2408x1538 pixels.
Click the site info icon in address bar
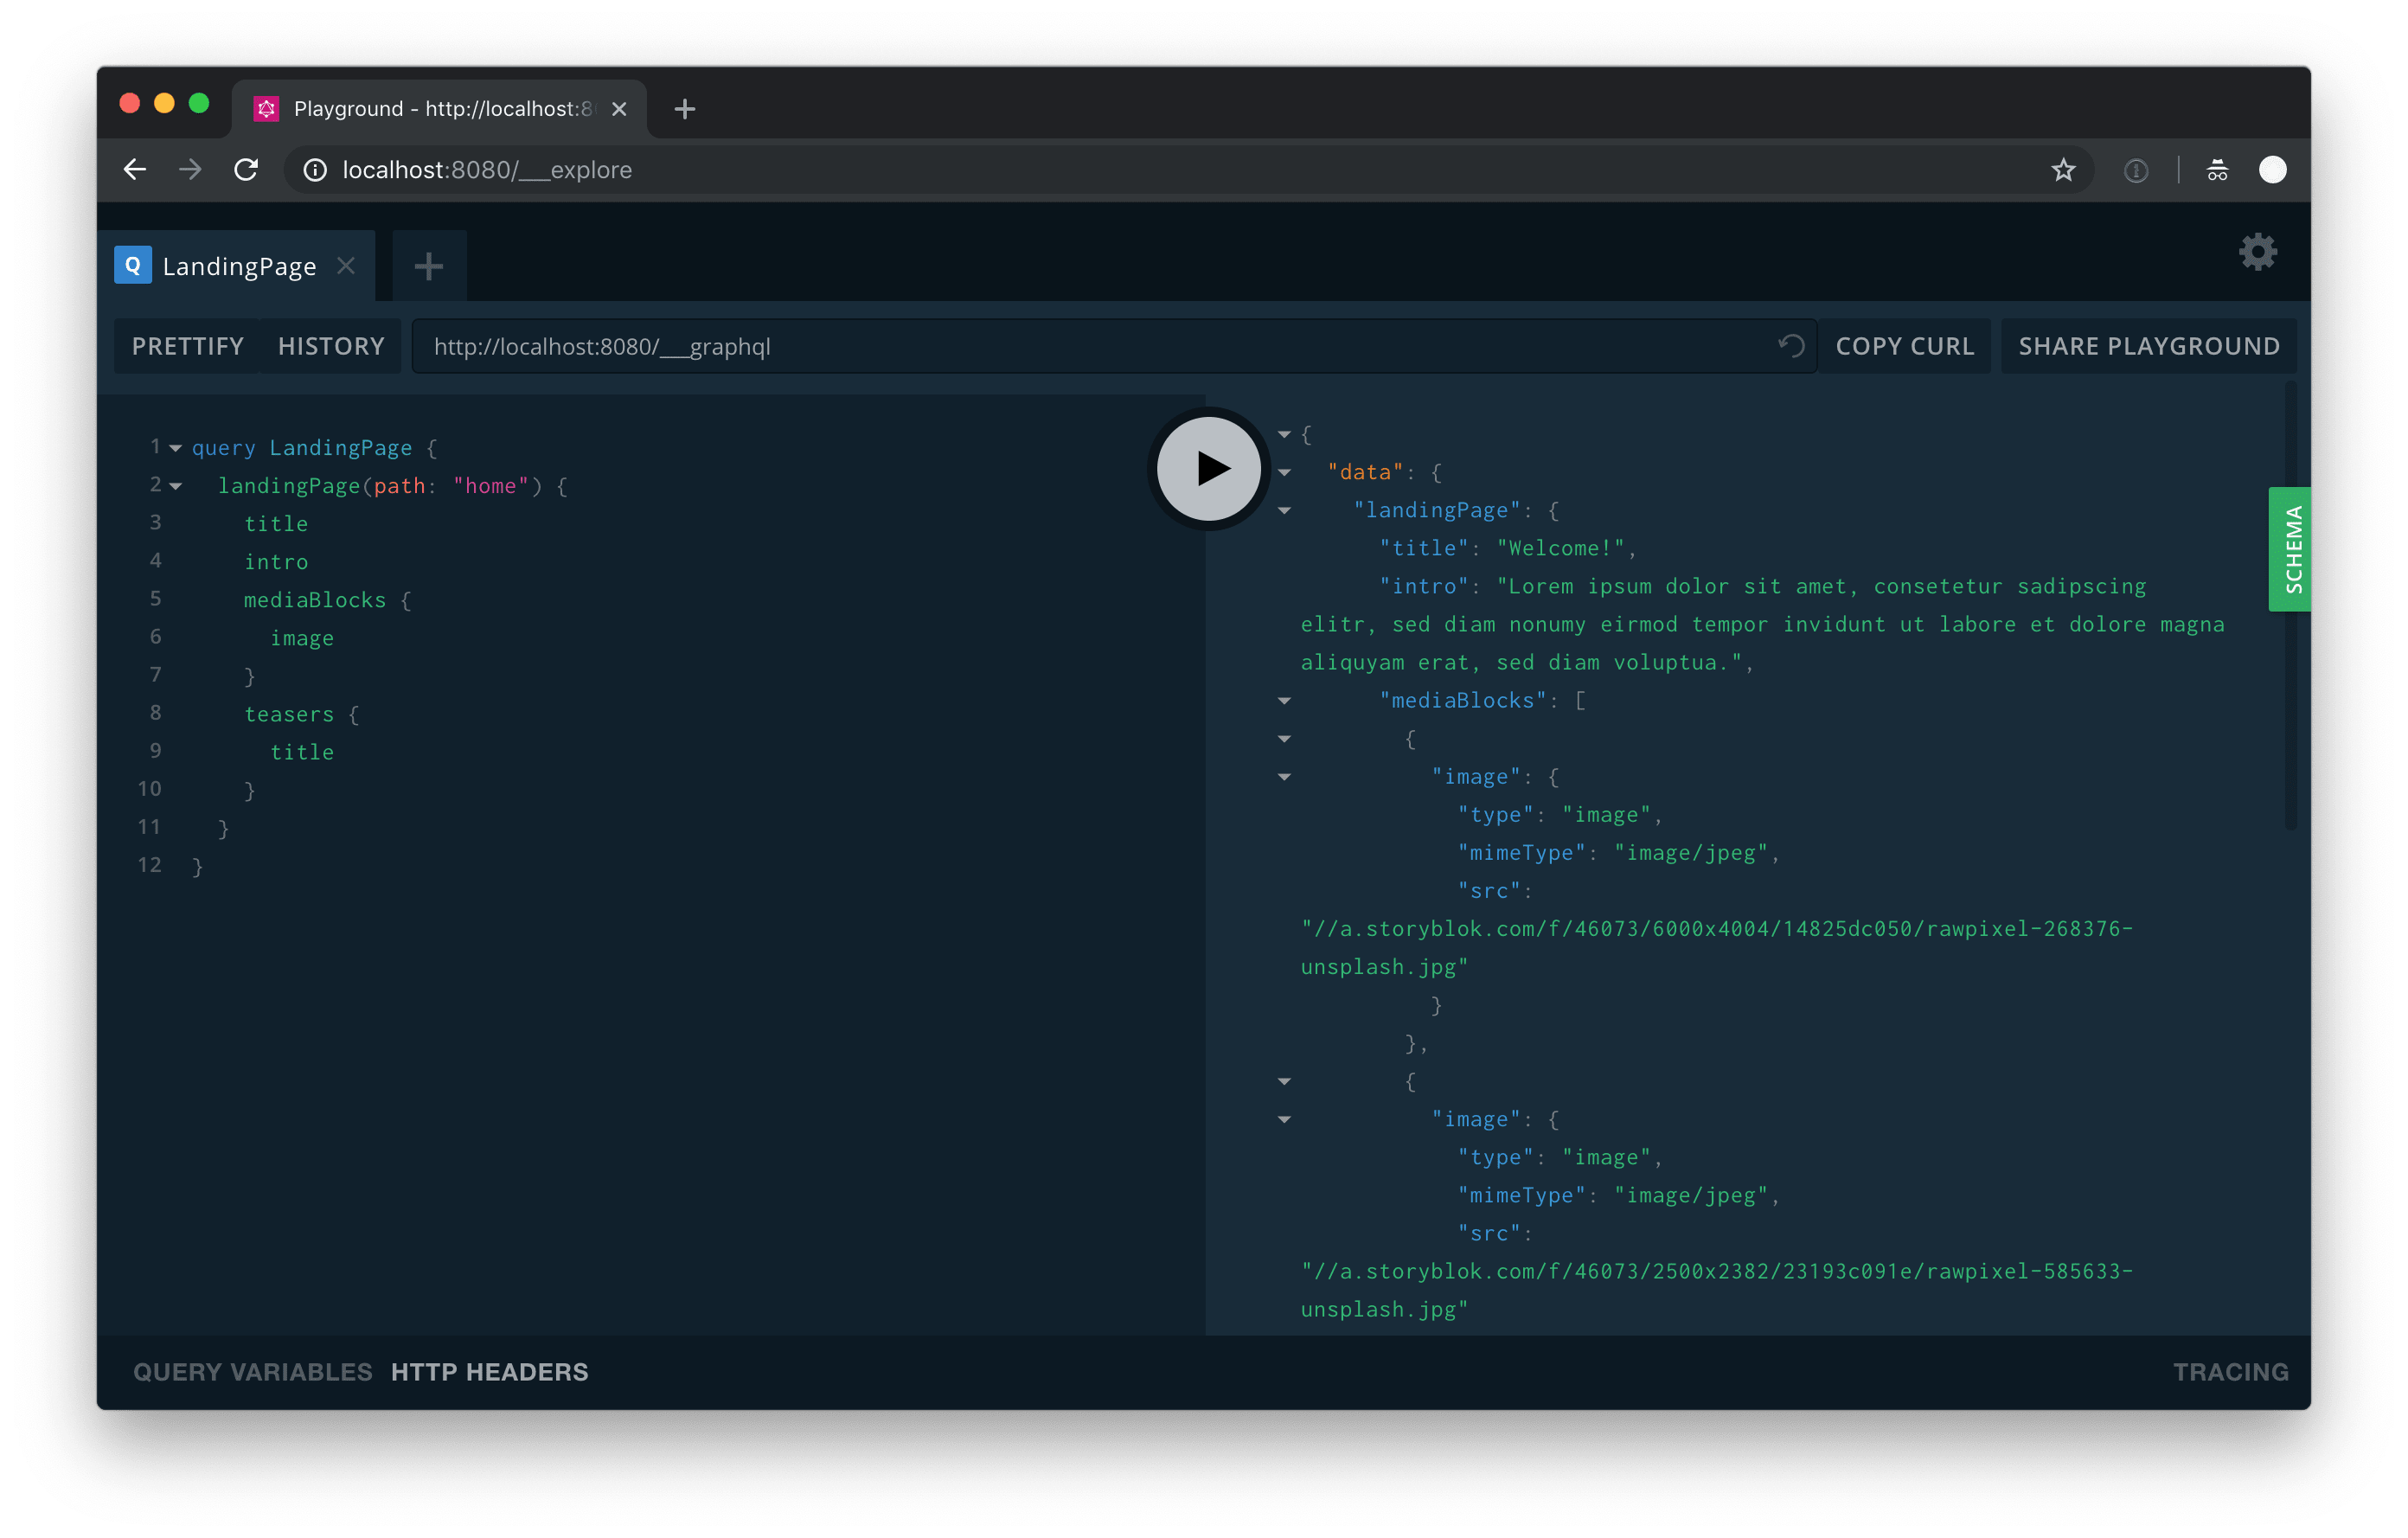click(315, 170)
